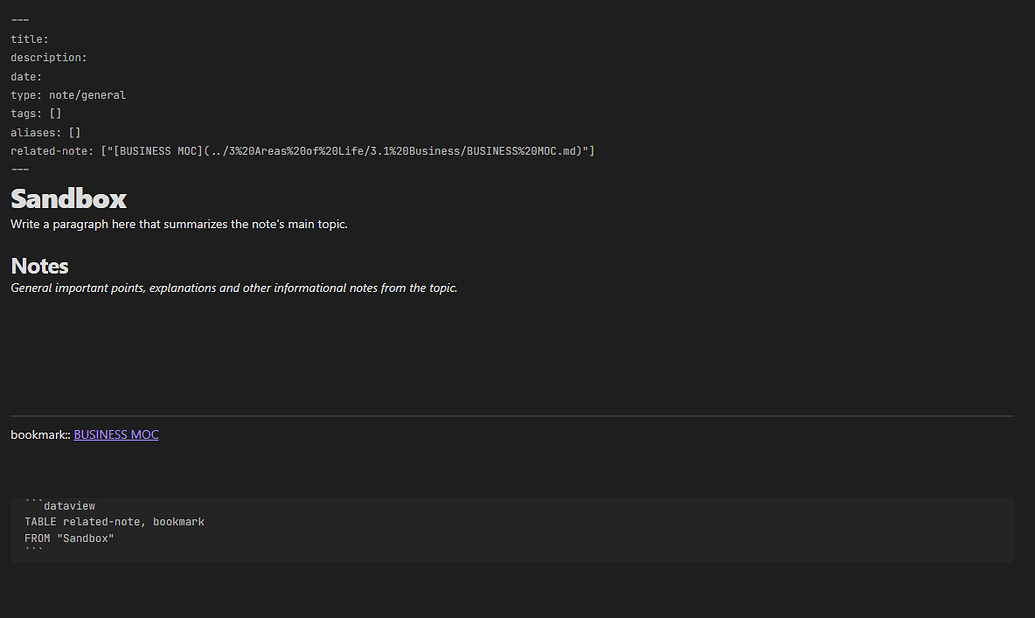Viewport: 1035px width, 618px height.
Task: Click the bookmark inline field label
Action: click(38, 434)
